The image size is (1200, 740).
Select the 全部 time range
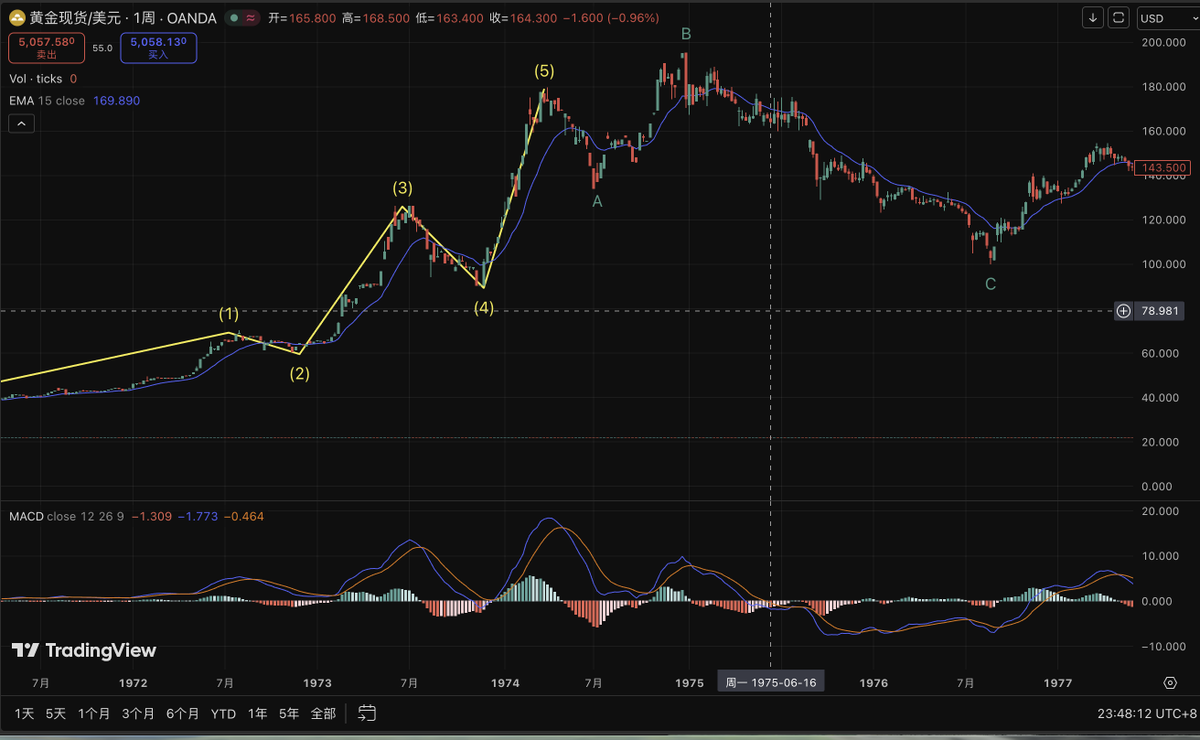coord(323,714)
